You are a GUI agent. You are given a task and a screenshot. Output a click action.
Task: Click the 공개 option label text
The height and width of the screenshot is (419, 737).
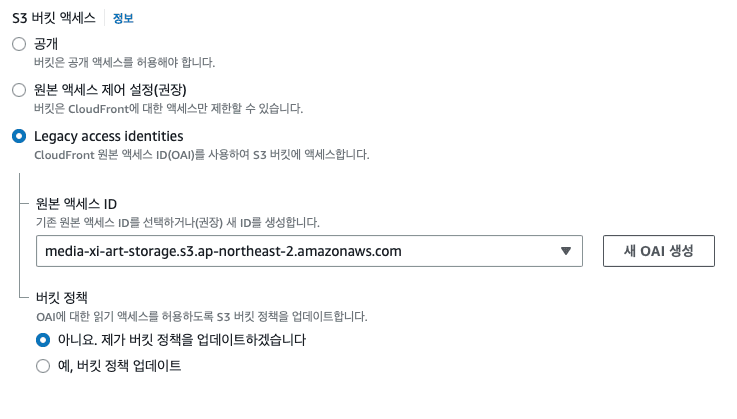(47, 45)
